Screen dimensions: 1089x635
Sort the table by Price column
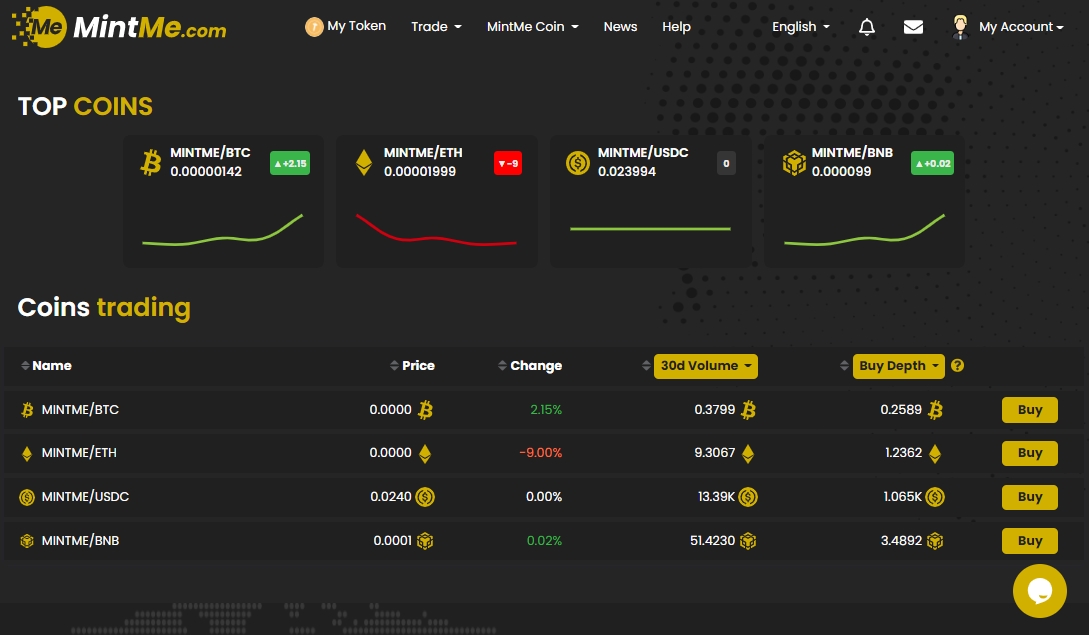(x=412, y=366)
